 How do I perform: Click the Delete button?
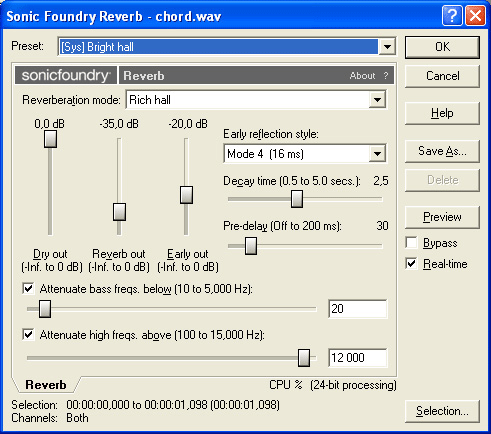[x=442, y=180]
